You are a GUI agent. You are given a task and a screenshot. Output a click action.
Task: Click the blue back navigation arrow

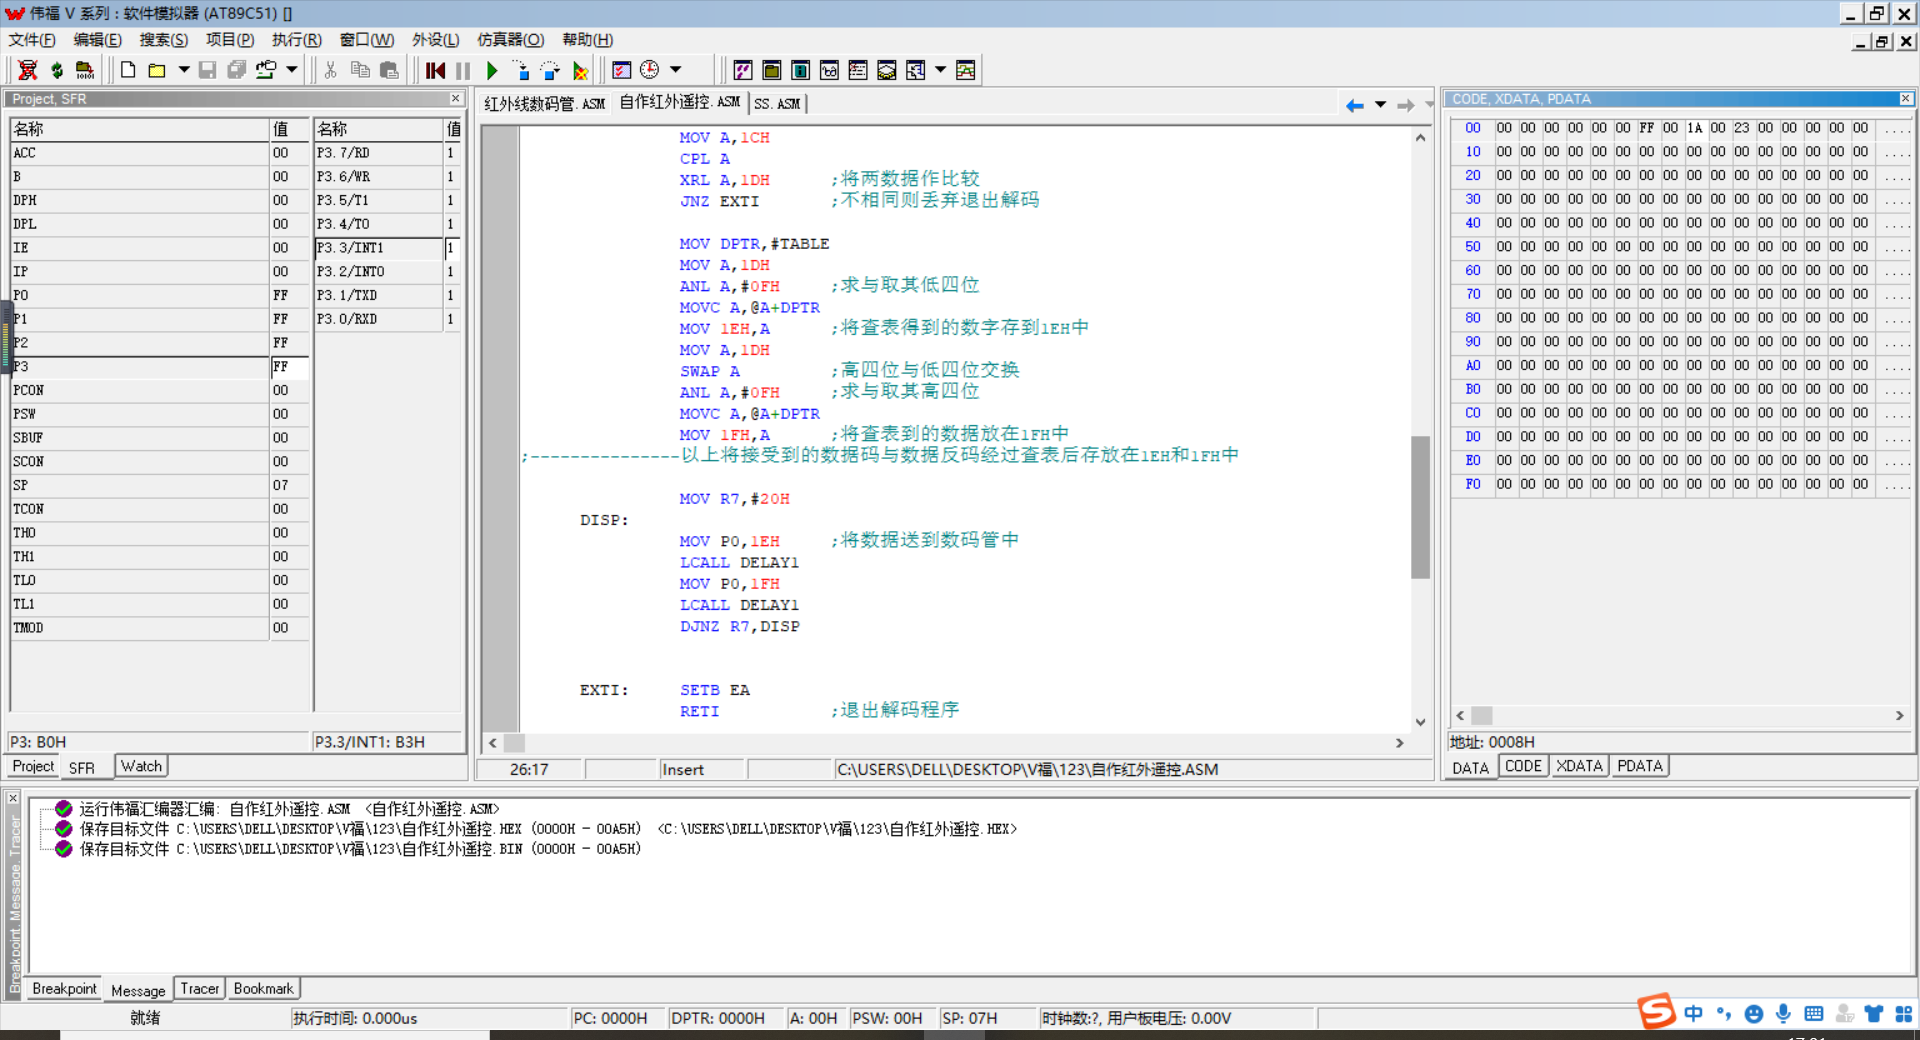tap(1354, 105)
